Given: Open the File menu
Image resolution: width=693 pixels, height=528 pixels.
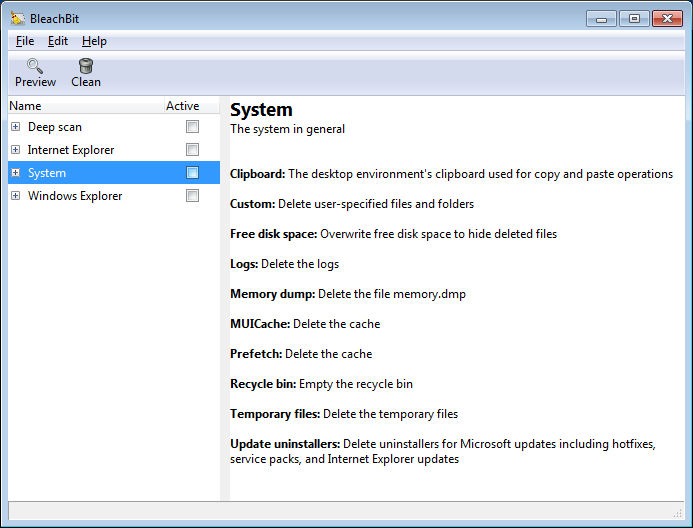Looking at the screenshot, I should [25, 41].
